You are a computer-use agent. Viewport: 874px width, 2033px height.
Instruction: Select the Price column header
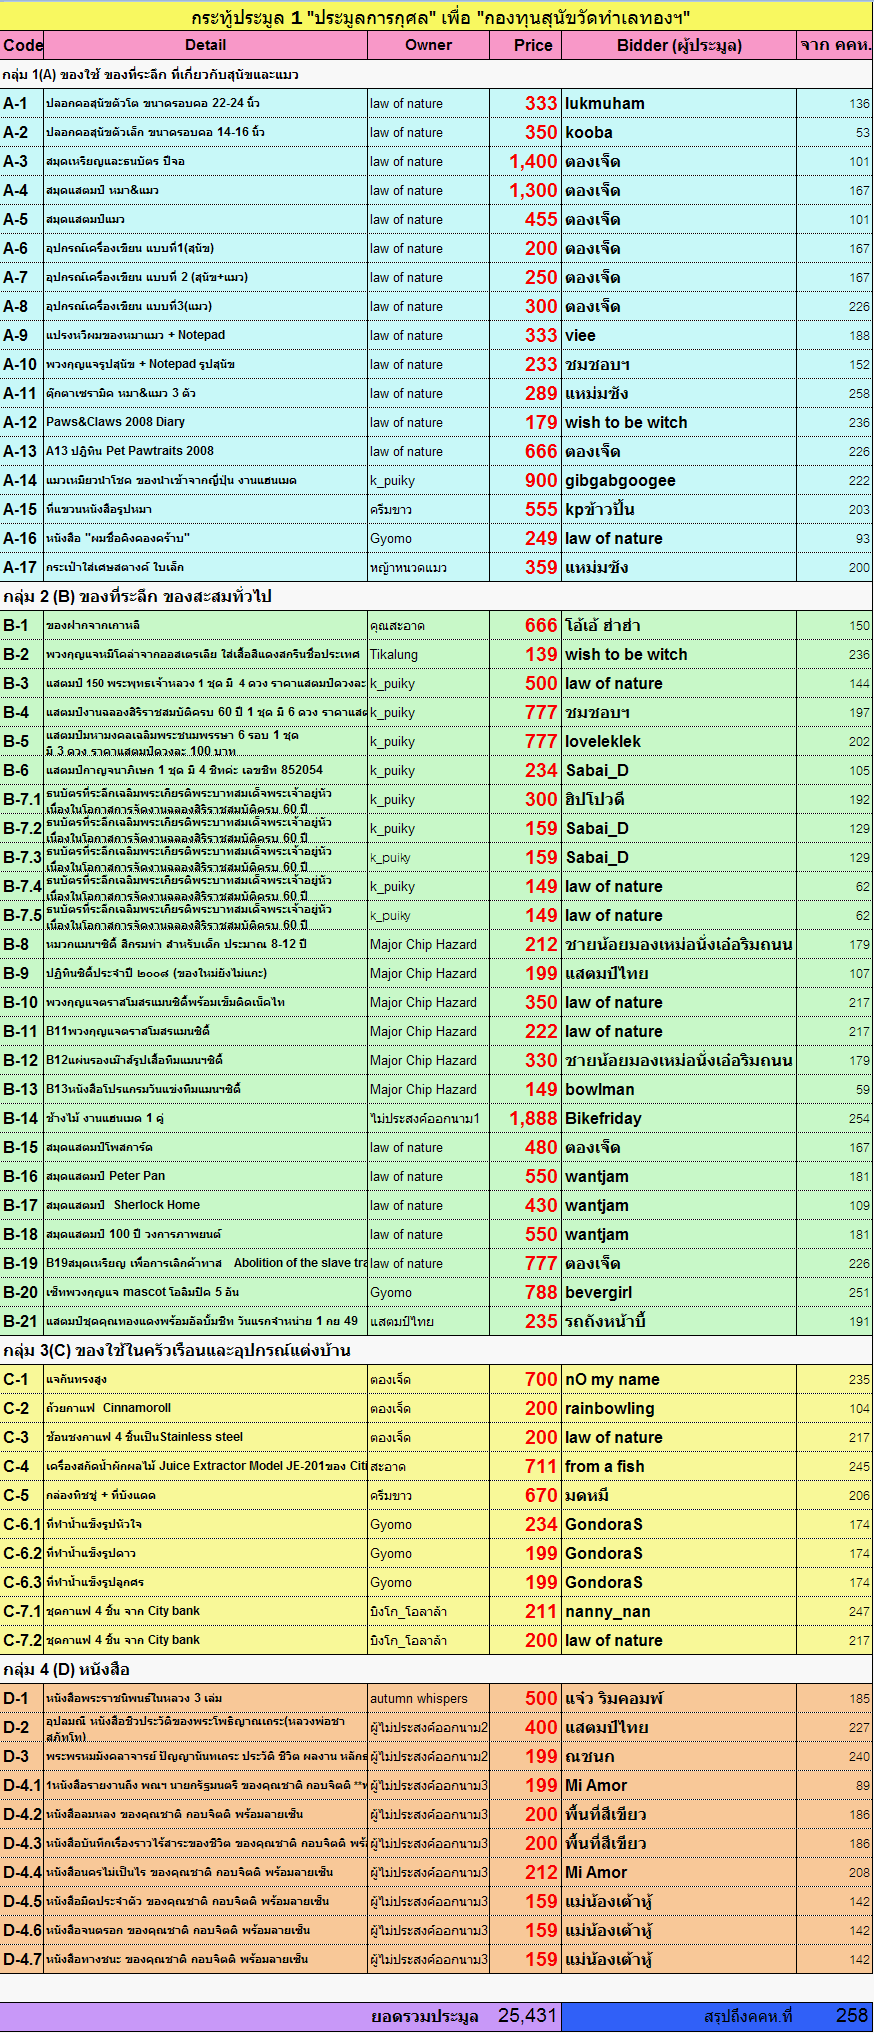point(525,45)
